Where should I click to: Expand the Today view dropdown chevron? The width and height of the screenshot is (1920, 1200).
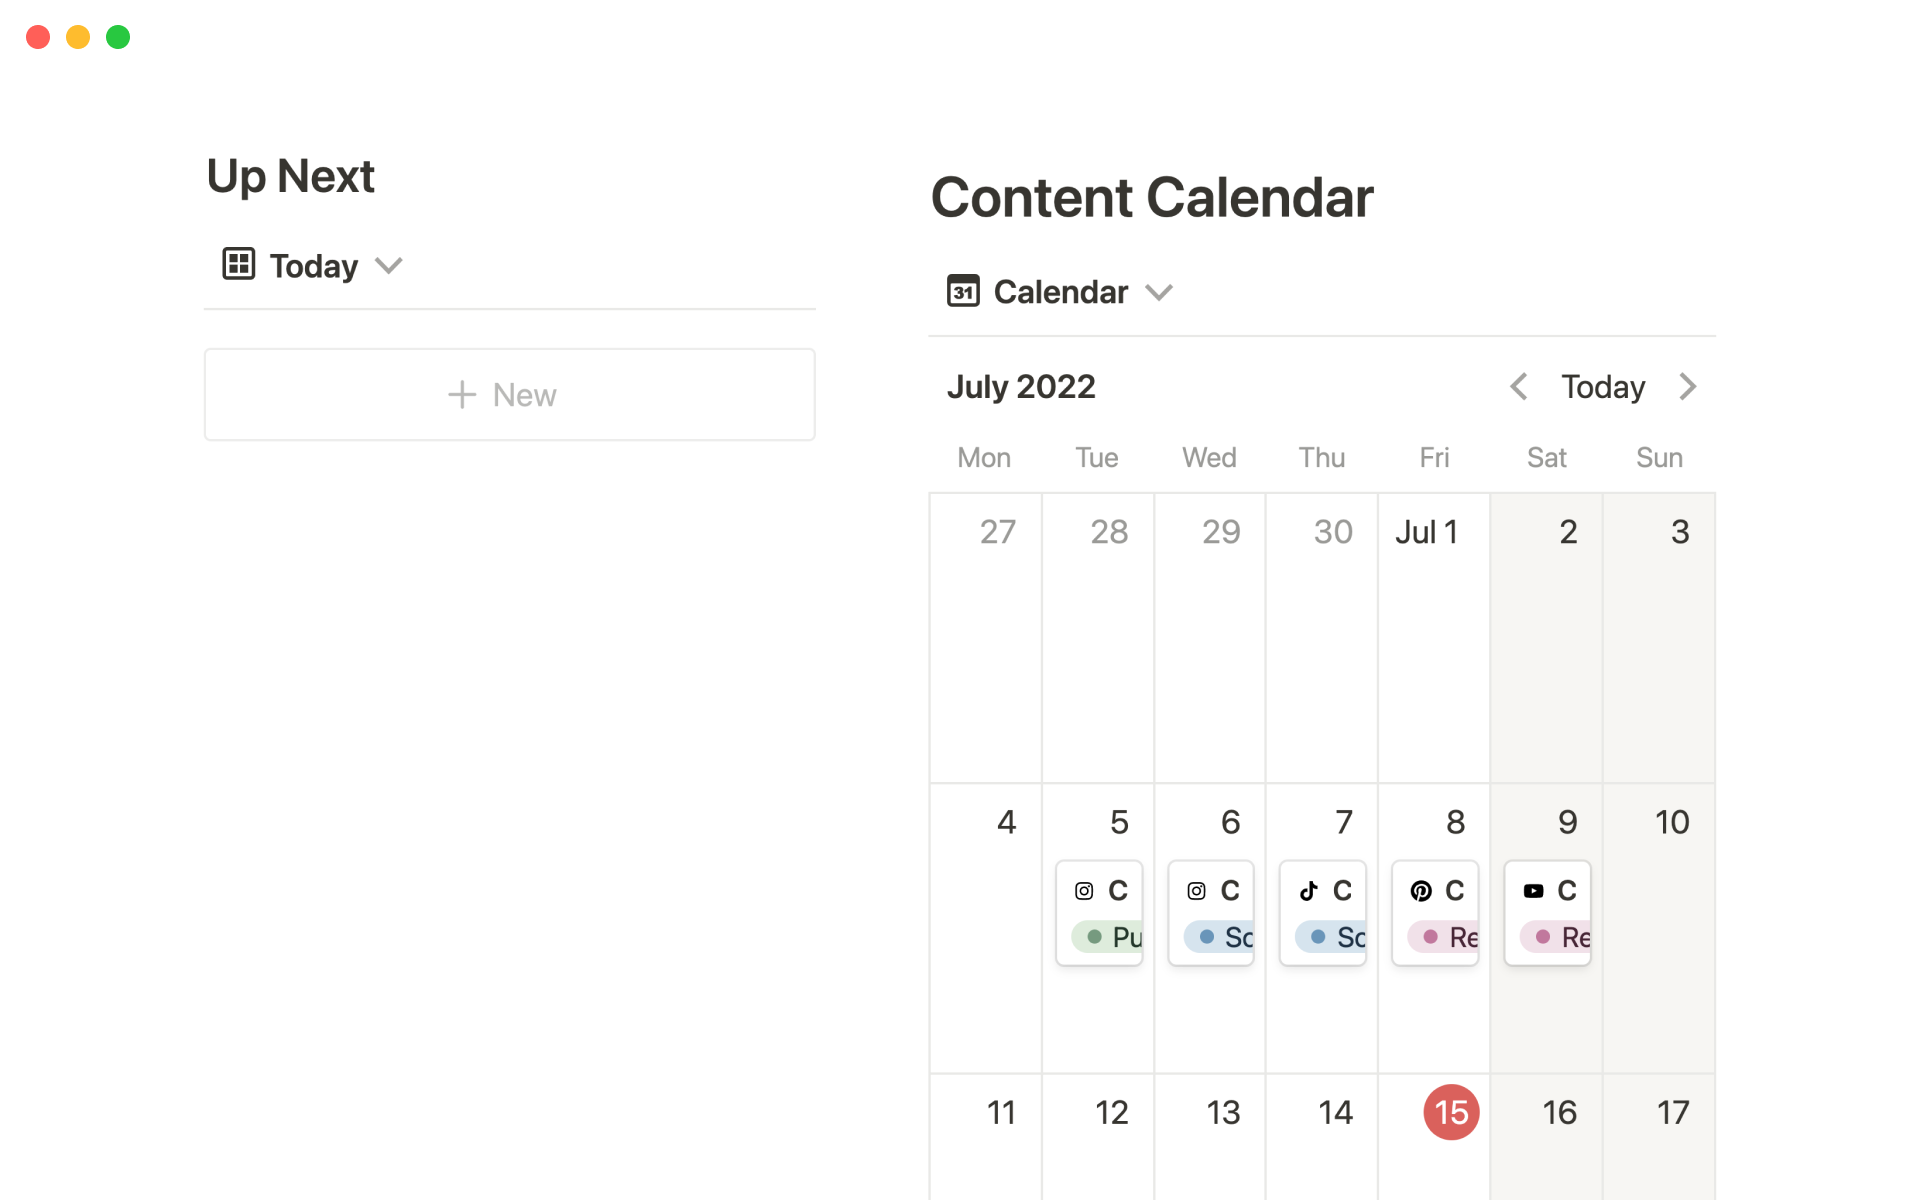pyautogui.click(x=388, y=265)
